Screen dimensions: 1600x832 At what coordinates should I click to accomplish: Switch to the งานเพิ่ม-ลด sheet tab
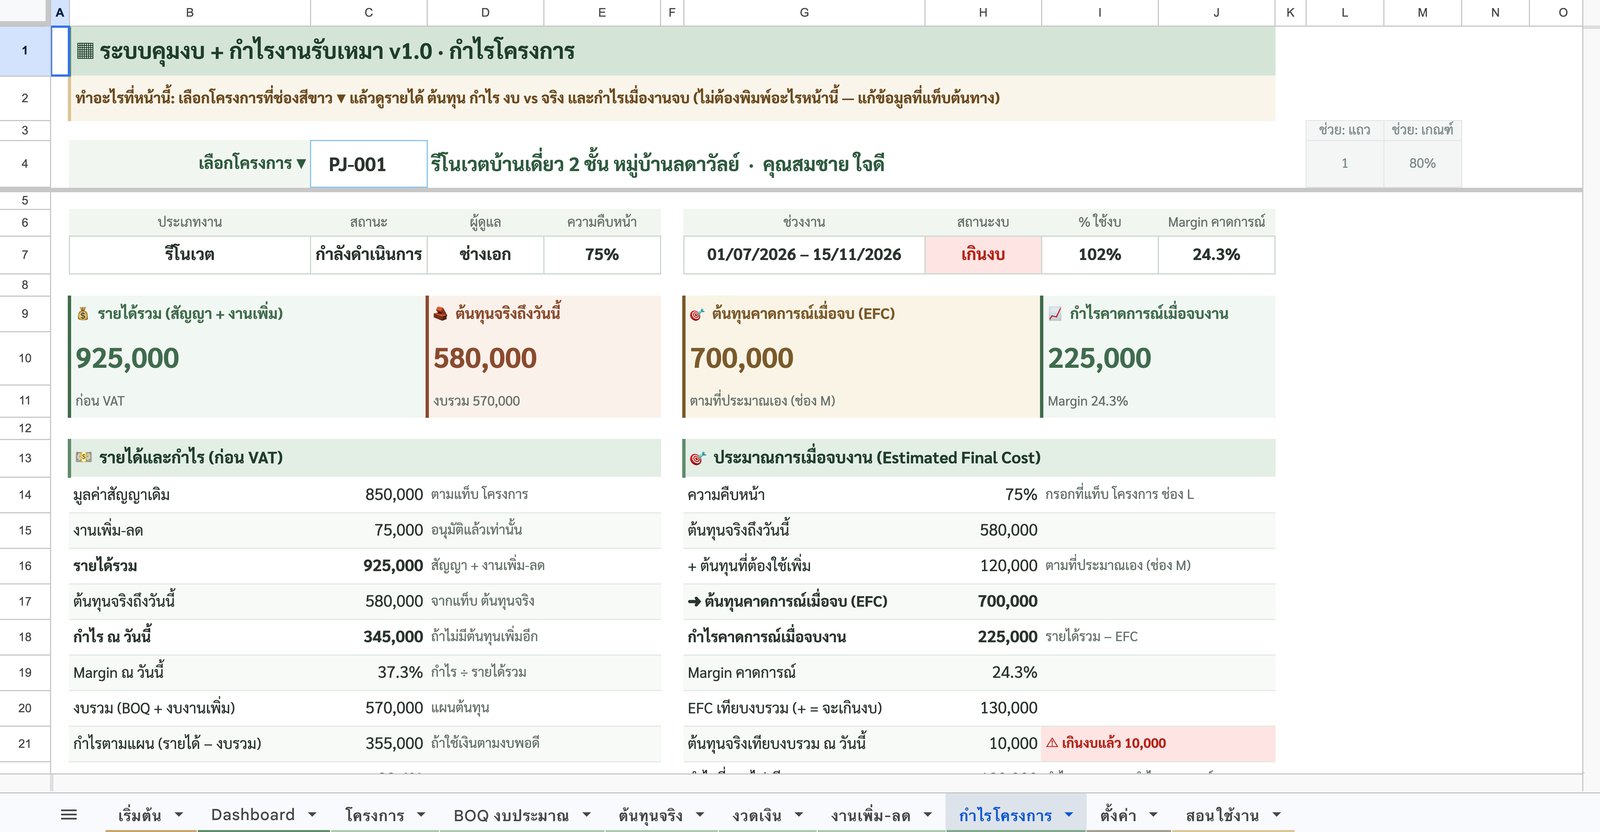(x=871, y=815)
